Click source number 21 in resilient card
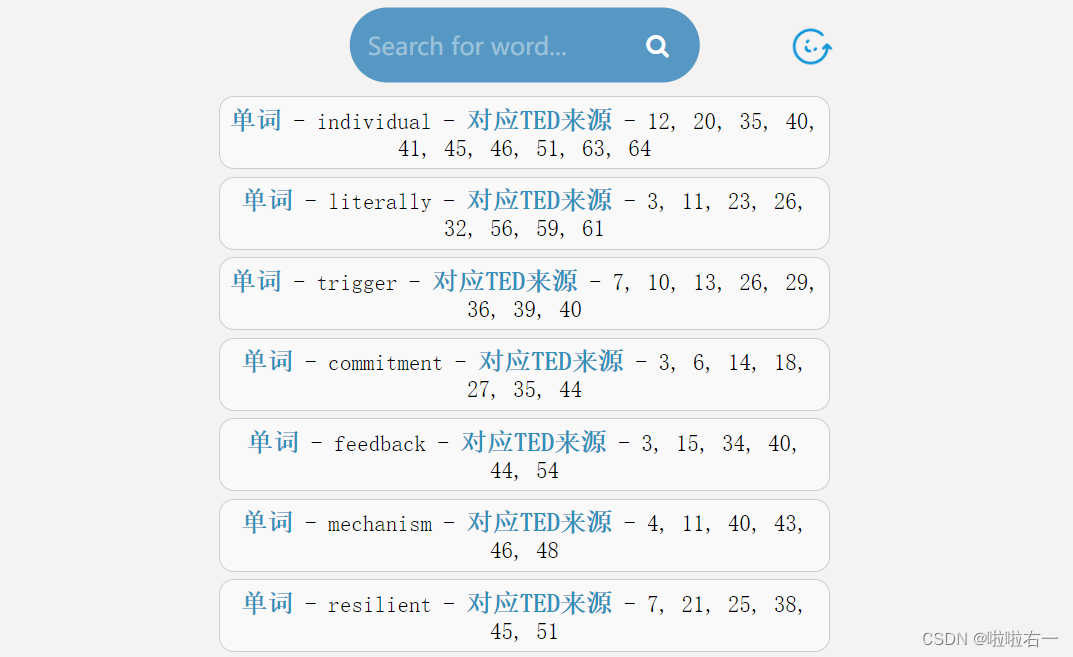1073x657 pixels. (693, 604)
